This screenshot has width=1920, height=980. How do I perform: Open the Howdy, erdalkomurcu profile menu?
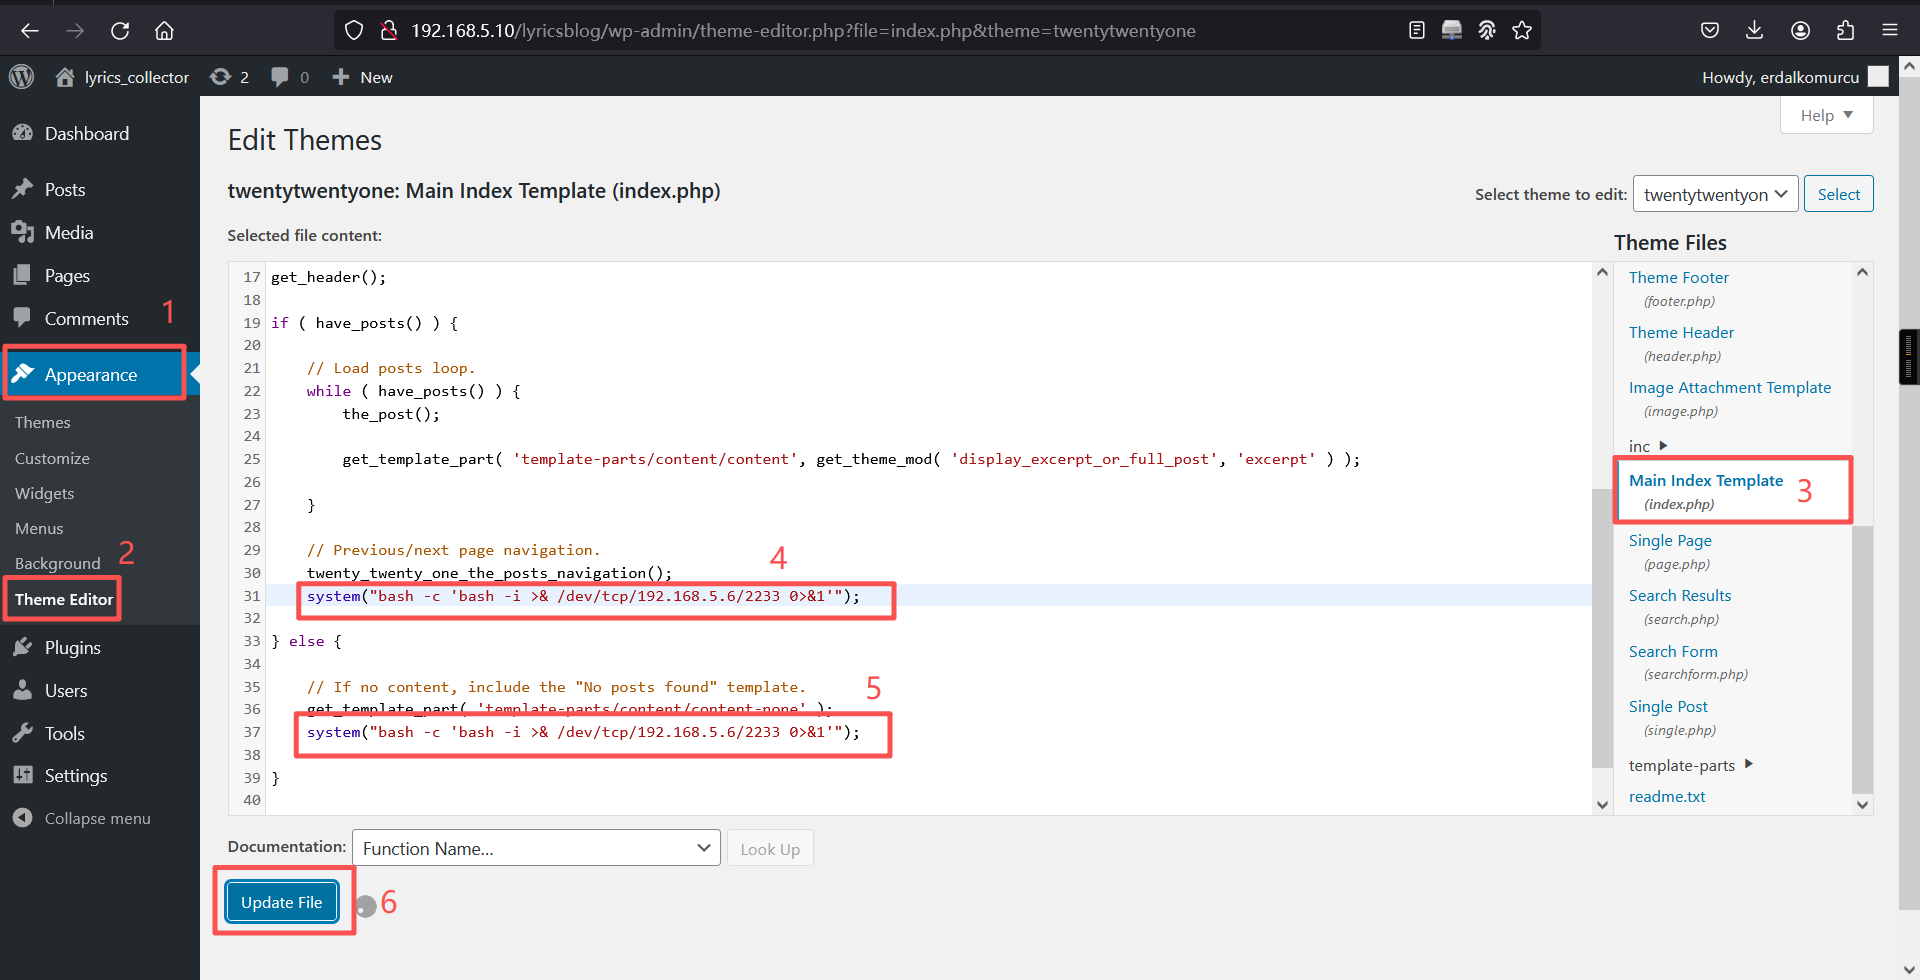1794,77
